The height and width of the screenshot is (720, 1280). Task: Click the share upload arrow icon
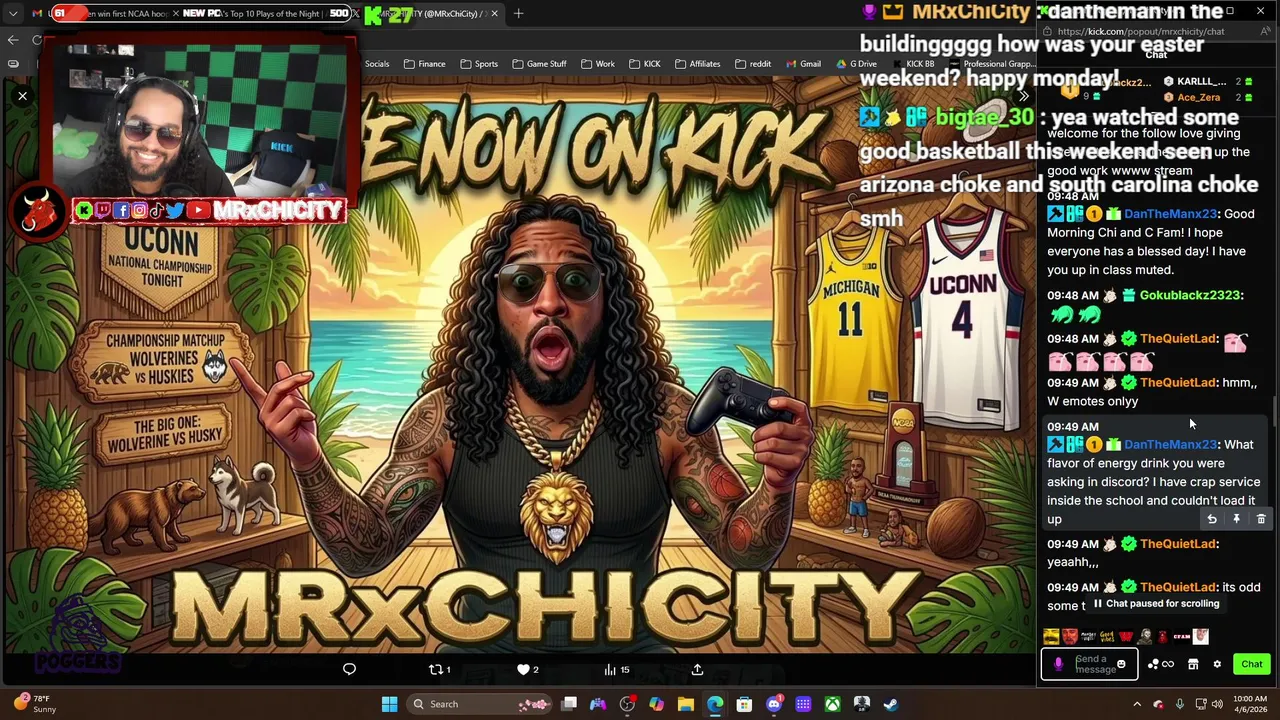(x=697, y=669)
